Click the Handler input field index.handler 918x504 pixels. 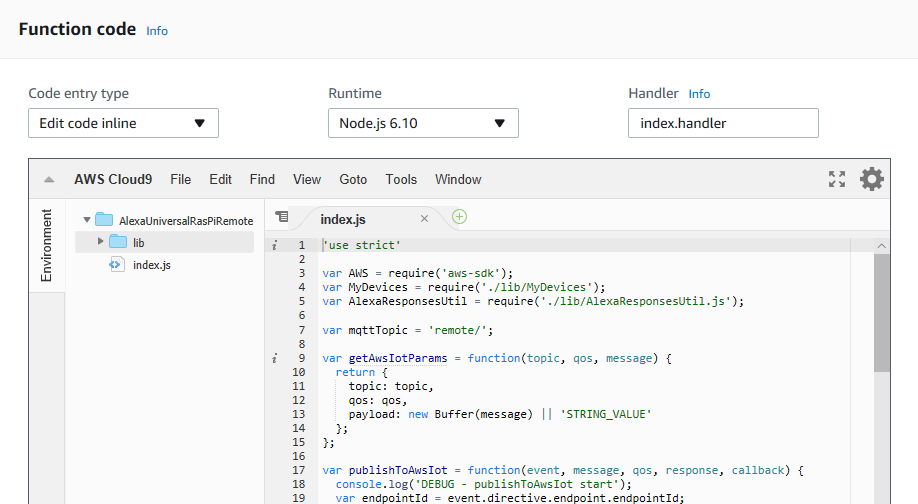[723, 123]
